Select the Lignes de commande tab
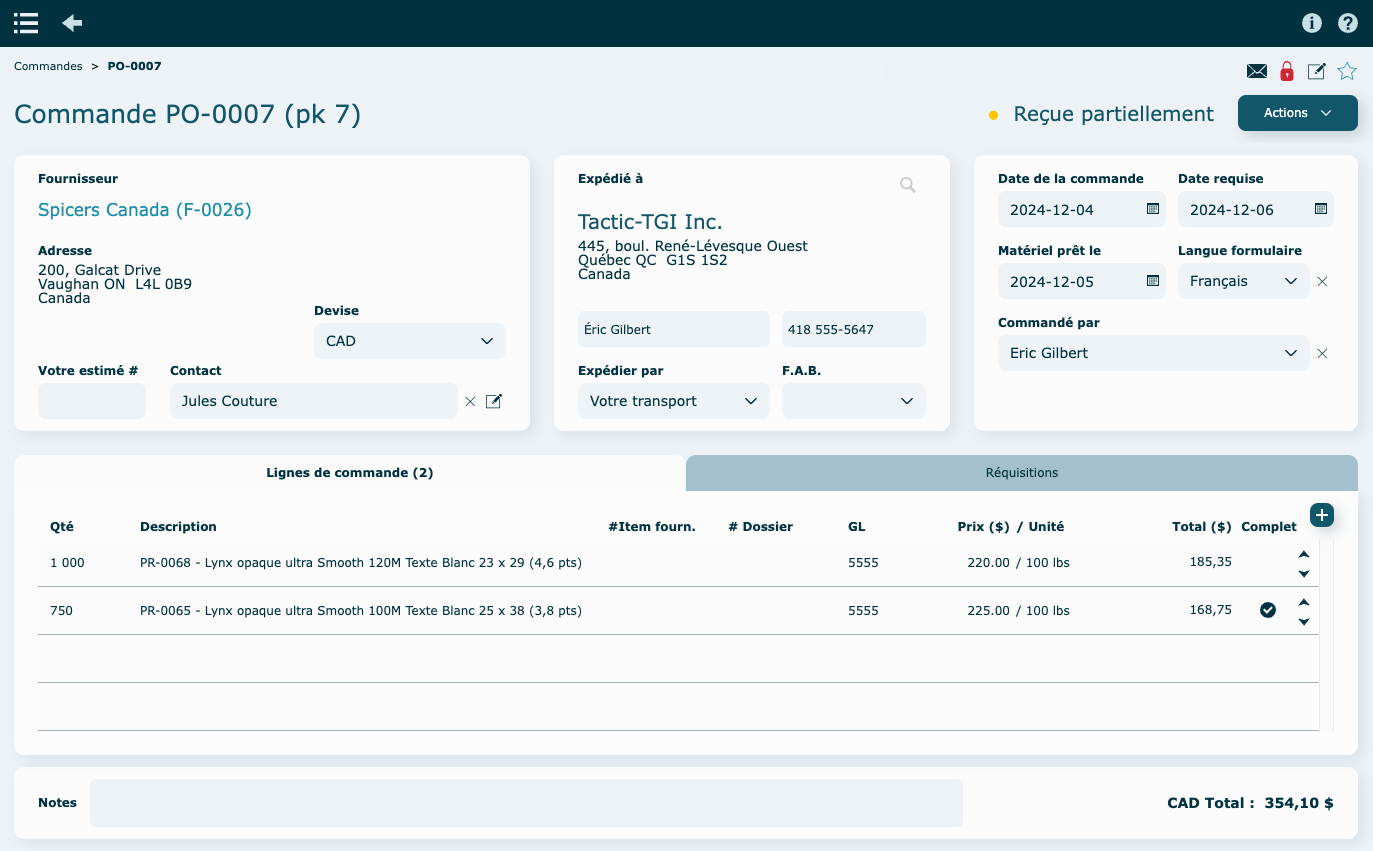Image resolution: width=1373 pixels, height=851 pixels. click(x=350, y=473)
